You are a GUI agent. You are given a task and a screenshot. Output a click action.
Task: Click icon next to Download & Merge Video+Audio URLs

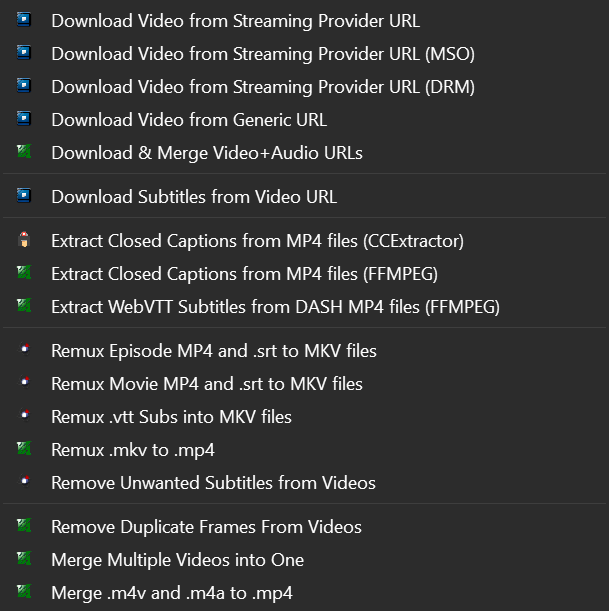25,153
